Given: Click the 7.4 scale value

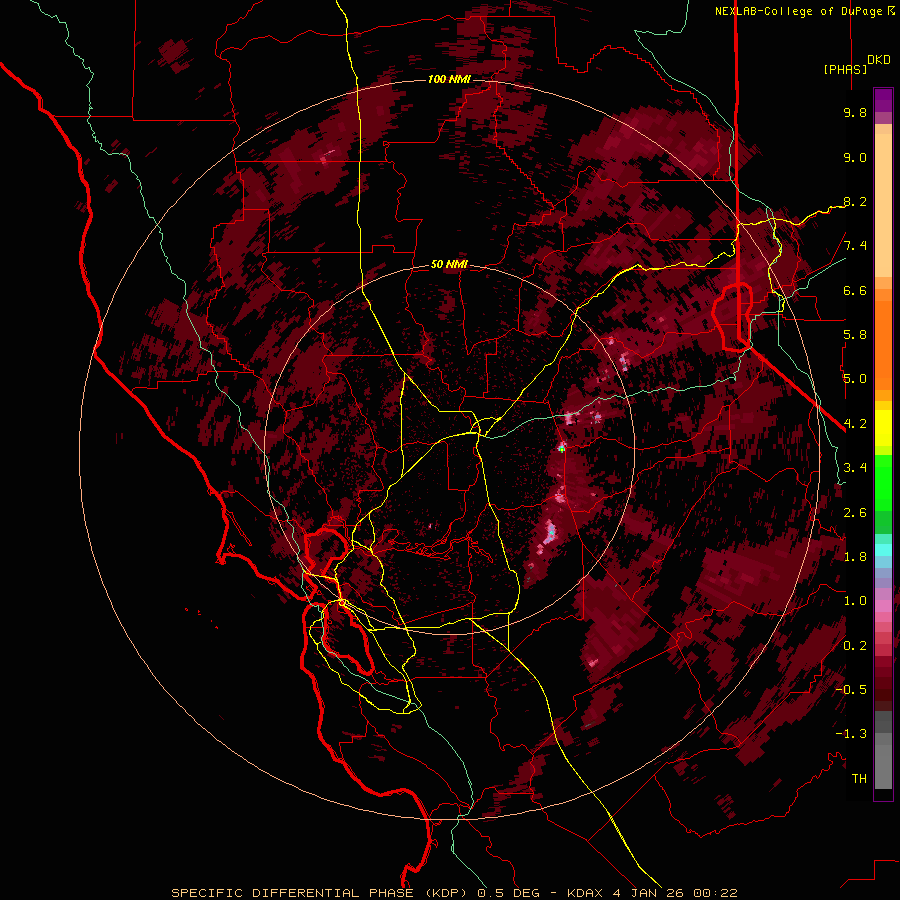Looking at the screenshot, I should [855, 246].
